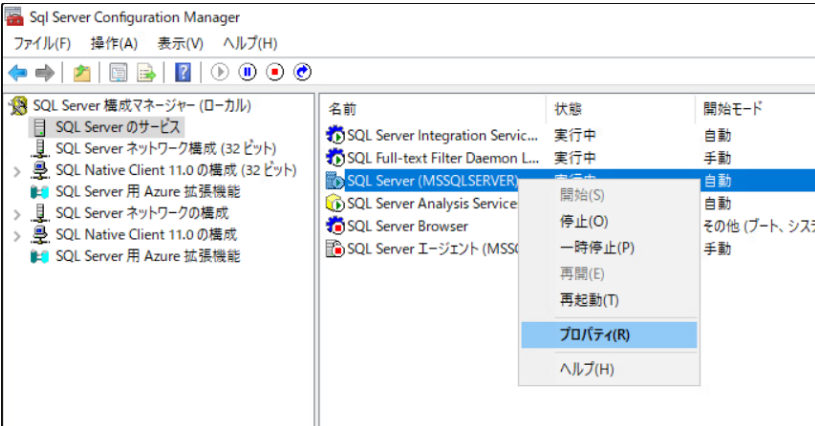Click the Up one level folder icon

coord(82,73)
